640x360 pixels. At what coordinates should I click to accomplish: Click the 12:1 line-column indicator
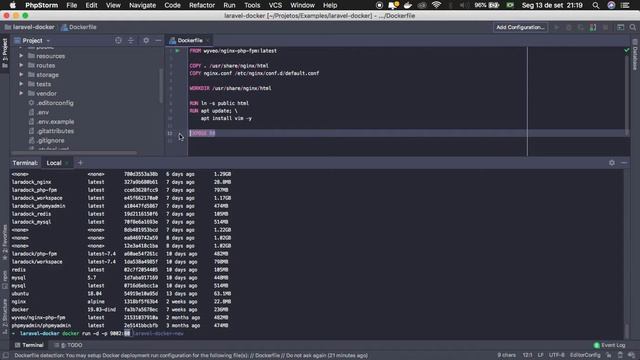coord(527,356)
